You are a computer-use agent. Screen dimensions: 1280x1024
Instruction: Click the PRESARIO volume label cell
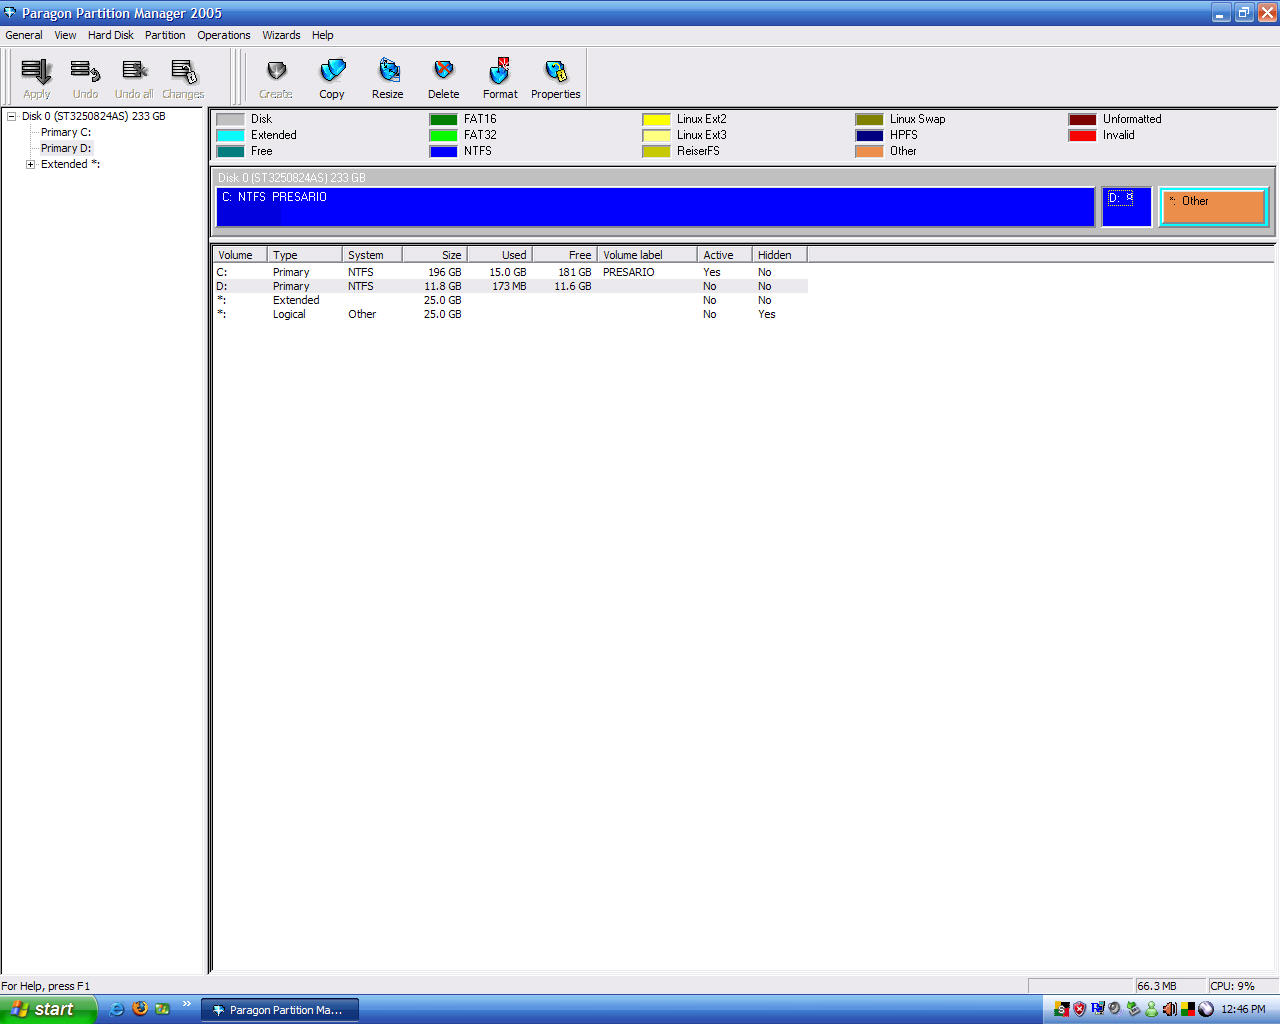(629, 272)
